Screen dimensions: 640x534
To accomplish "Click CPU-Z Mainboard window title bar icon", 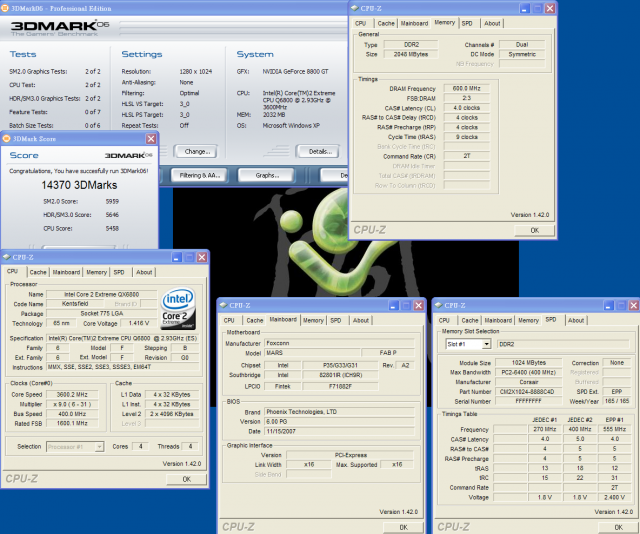I will pos(223,305).
